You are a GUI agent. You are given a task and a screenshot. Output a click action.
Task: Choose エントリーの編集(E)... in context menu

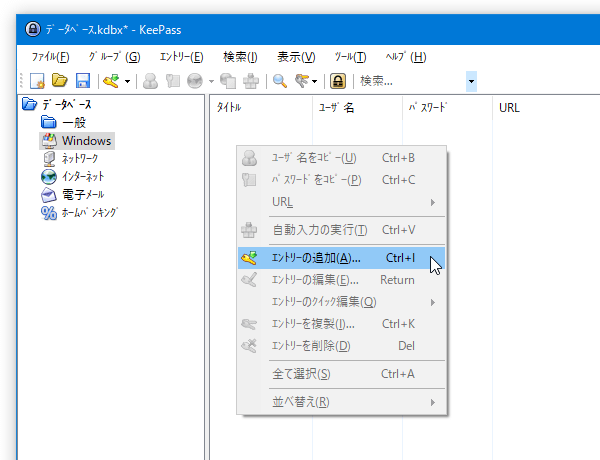pos(341,280)
